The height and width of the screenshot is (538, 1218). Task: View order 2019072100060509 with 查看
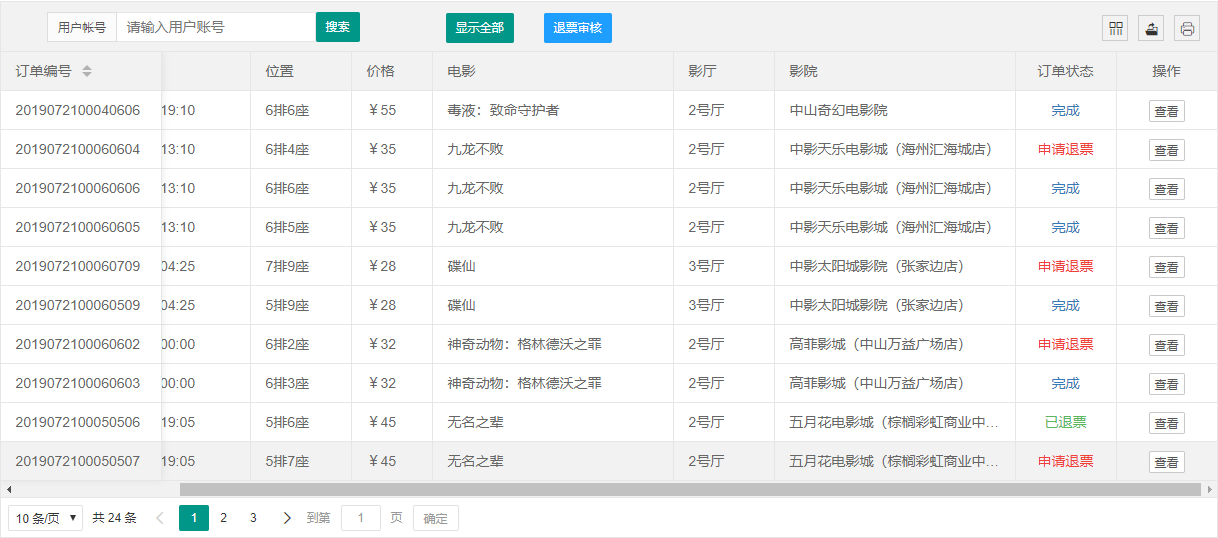coord(1166,306)
